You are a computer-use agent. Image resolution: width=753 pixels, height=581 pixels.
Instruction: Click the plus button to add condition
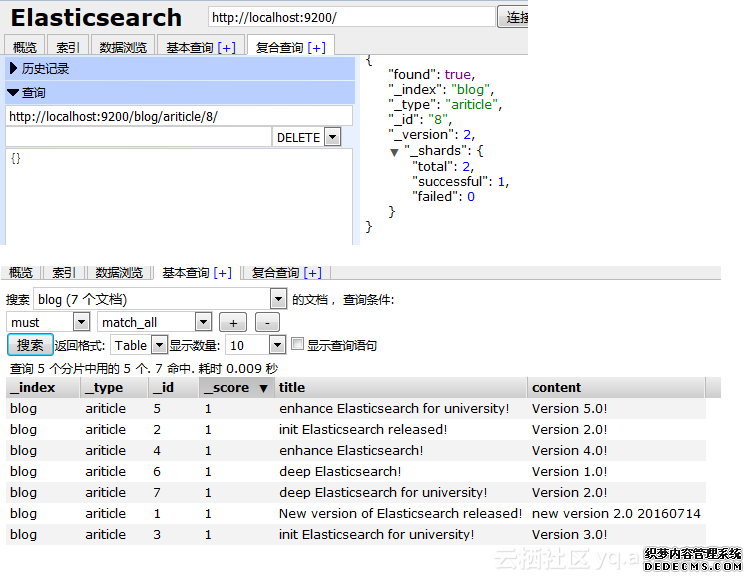pyautogui.click(x=232, y=322)
